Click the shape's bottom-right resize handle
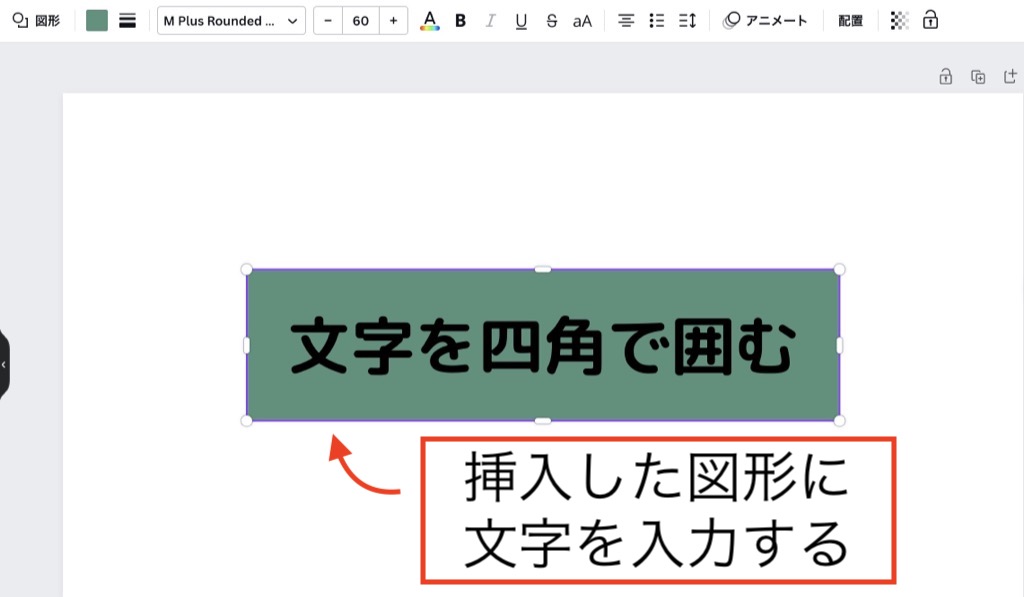1024x597 pixels. [x=839, y=421]
